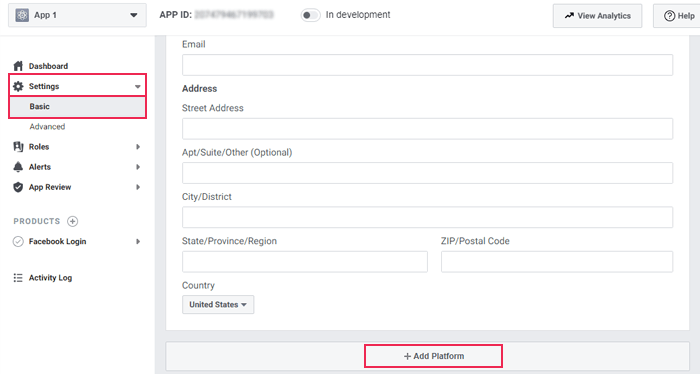Screen dimensions: 700x374
Task: Expand the Roles submenu arrow
Action: click(138, 147)
